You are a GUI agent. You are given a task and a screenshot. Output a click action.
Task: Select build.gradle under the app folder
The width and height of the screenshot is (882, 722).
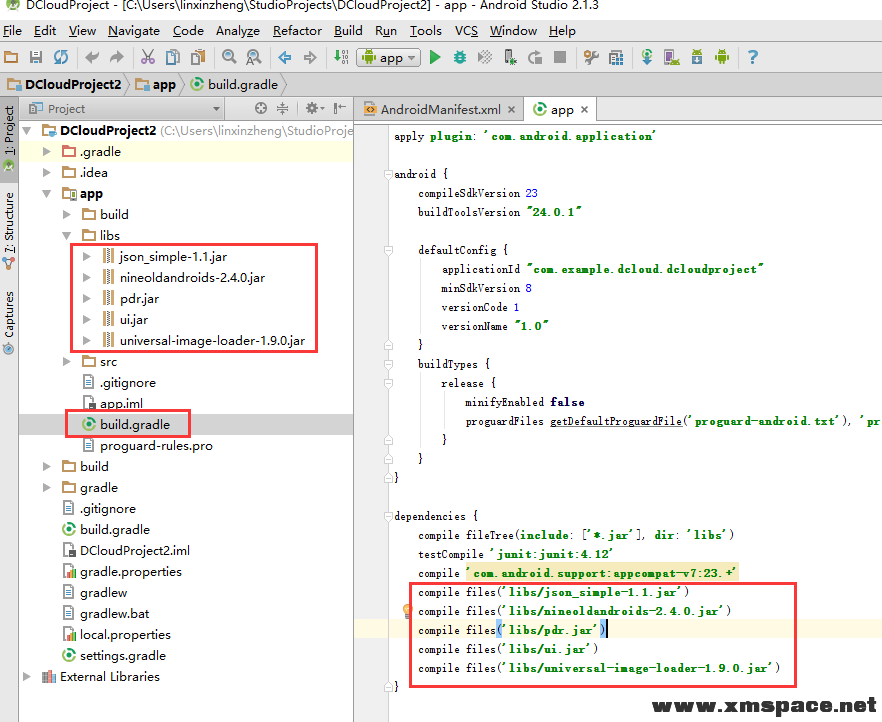[134, 425]
